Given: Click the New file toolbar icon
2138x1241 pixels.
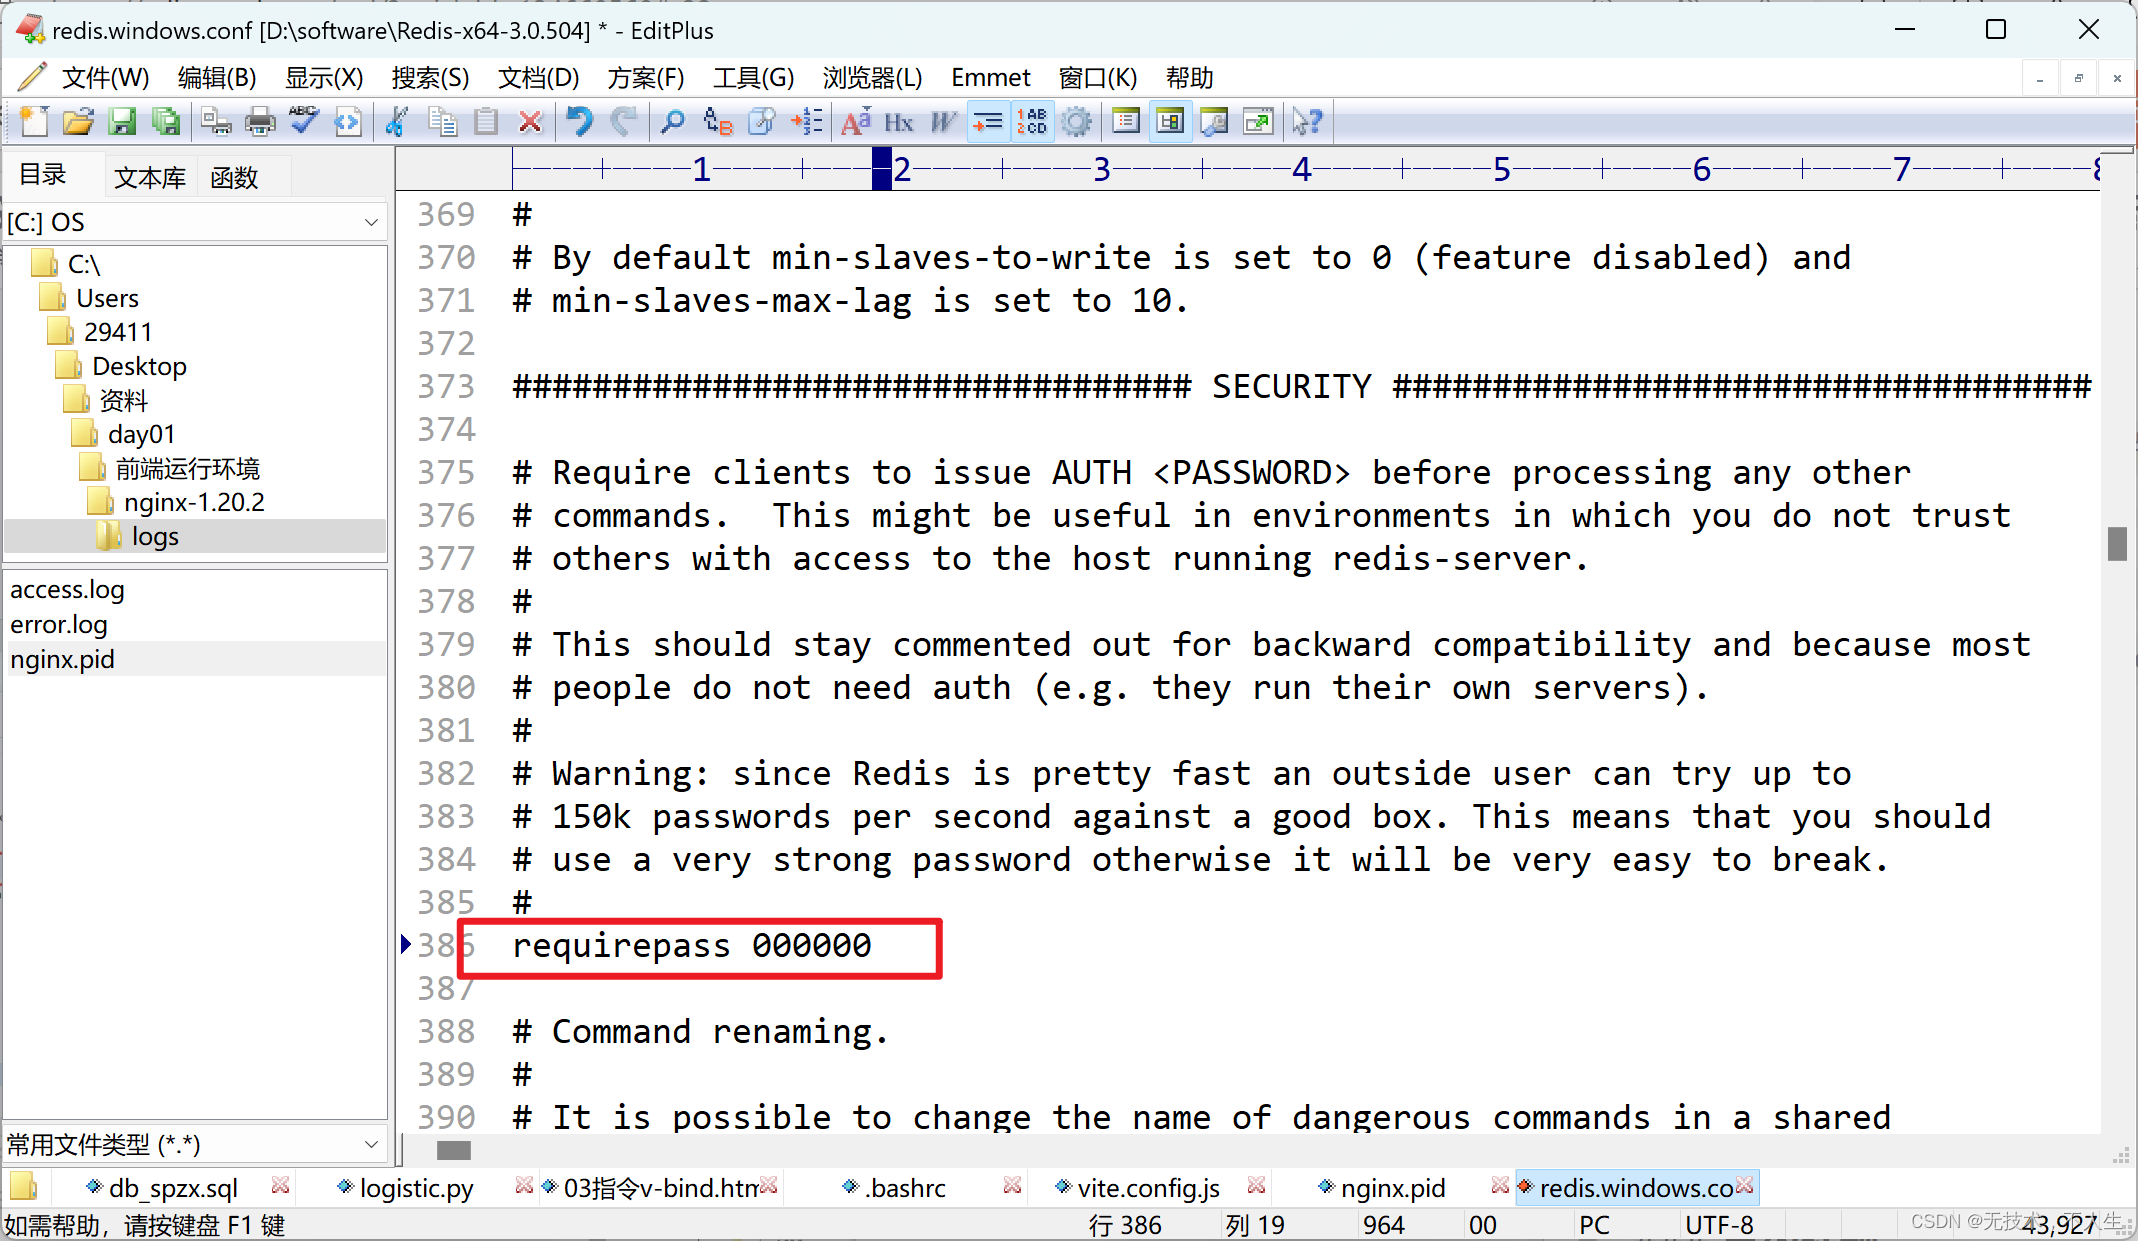Looking at the screenshot, I should tap(34, 122).
